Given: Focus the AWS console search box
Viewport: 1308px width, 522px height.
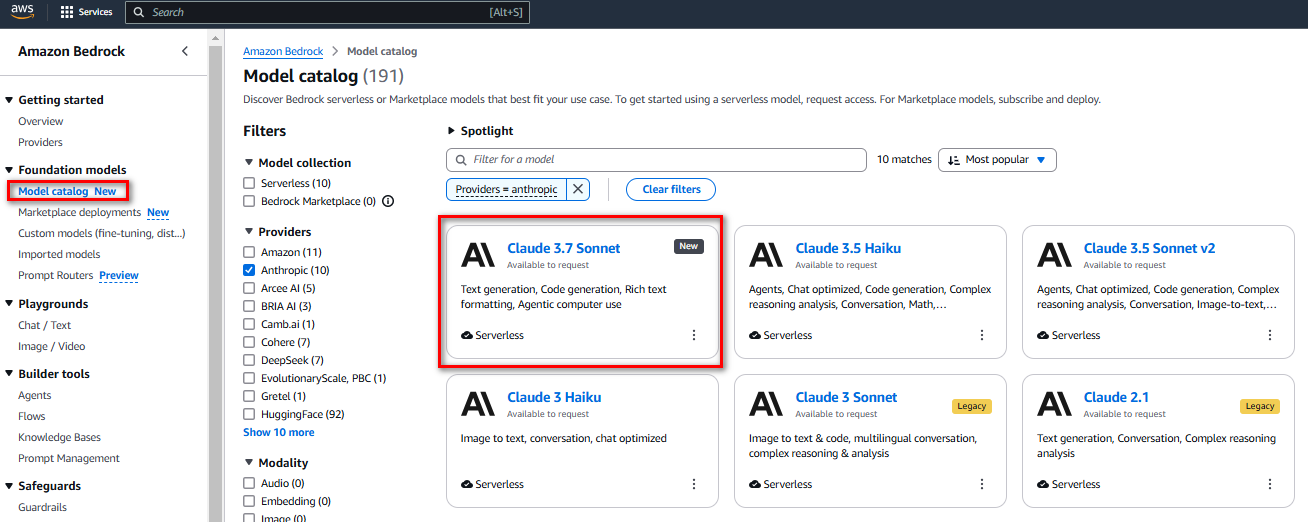Looking at the screenshot, I should [327, 12].
